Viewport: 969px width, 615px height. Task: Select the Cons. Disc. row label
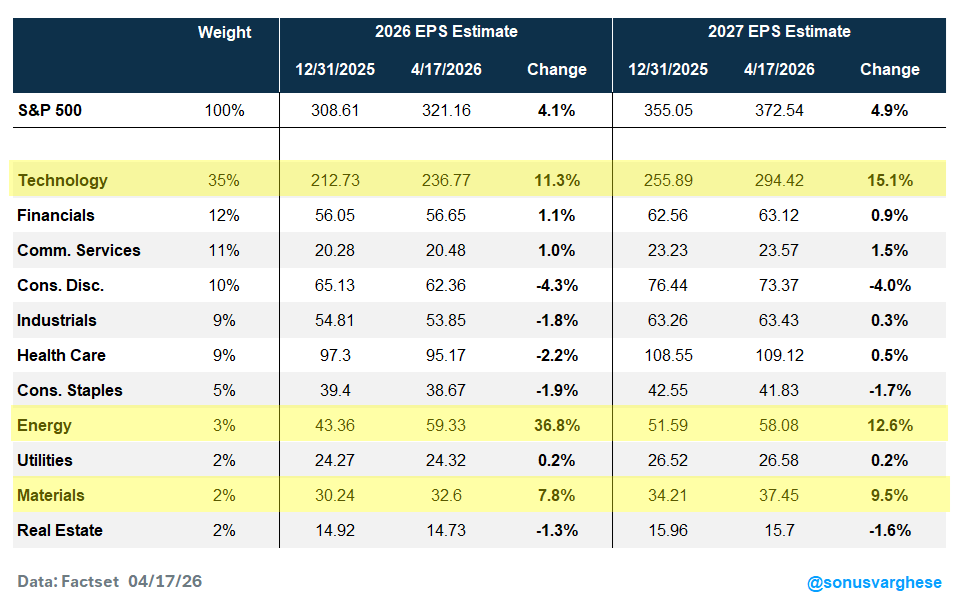coord(61,285)
